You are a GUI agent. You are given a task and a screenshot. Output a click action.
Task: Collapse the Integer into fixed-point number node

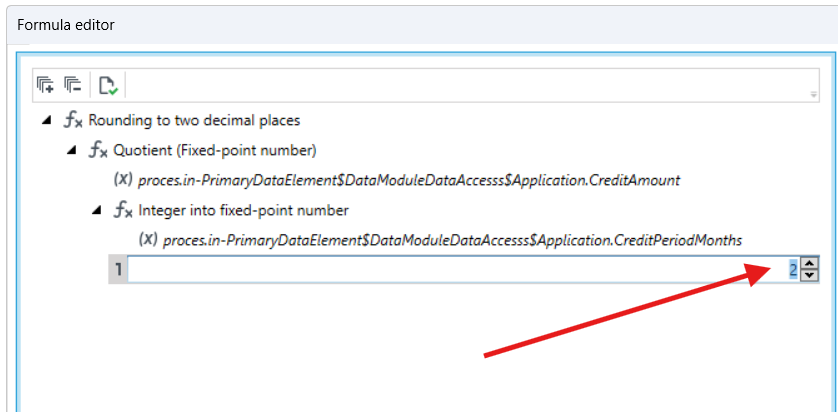point(97,211)
